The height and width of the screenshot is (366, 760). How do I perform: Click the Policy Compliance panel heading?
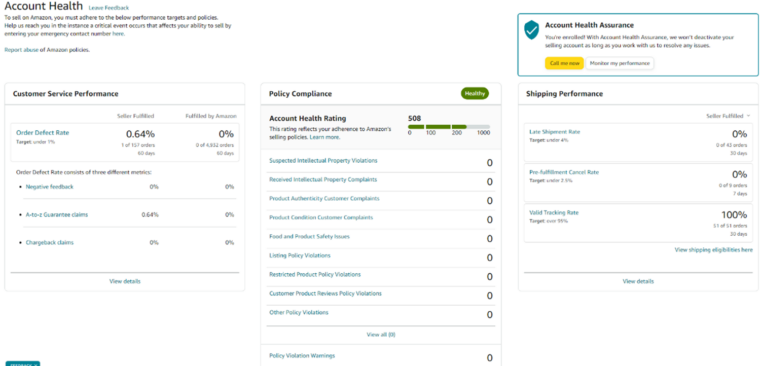click(301, 94)
